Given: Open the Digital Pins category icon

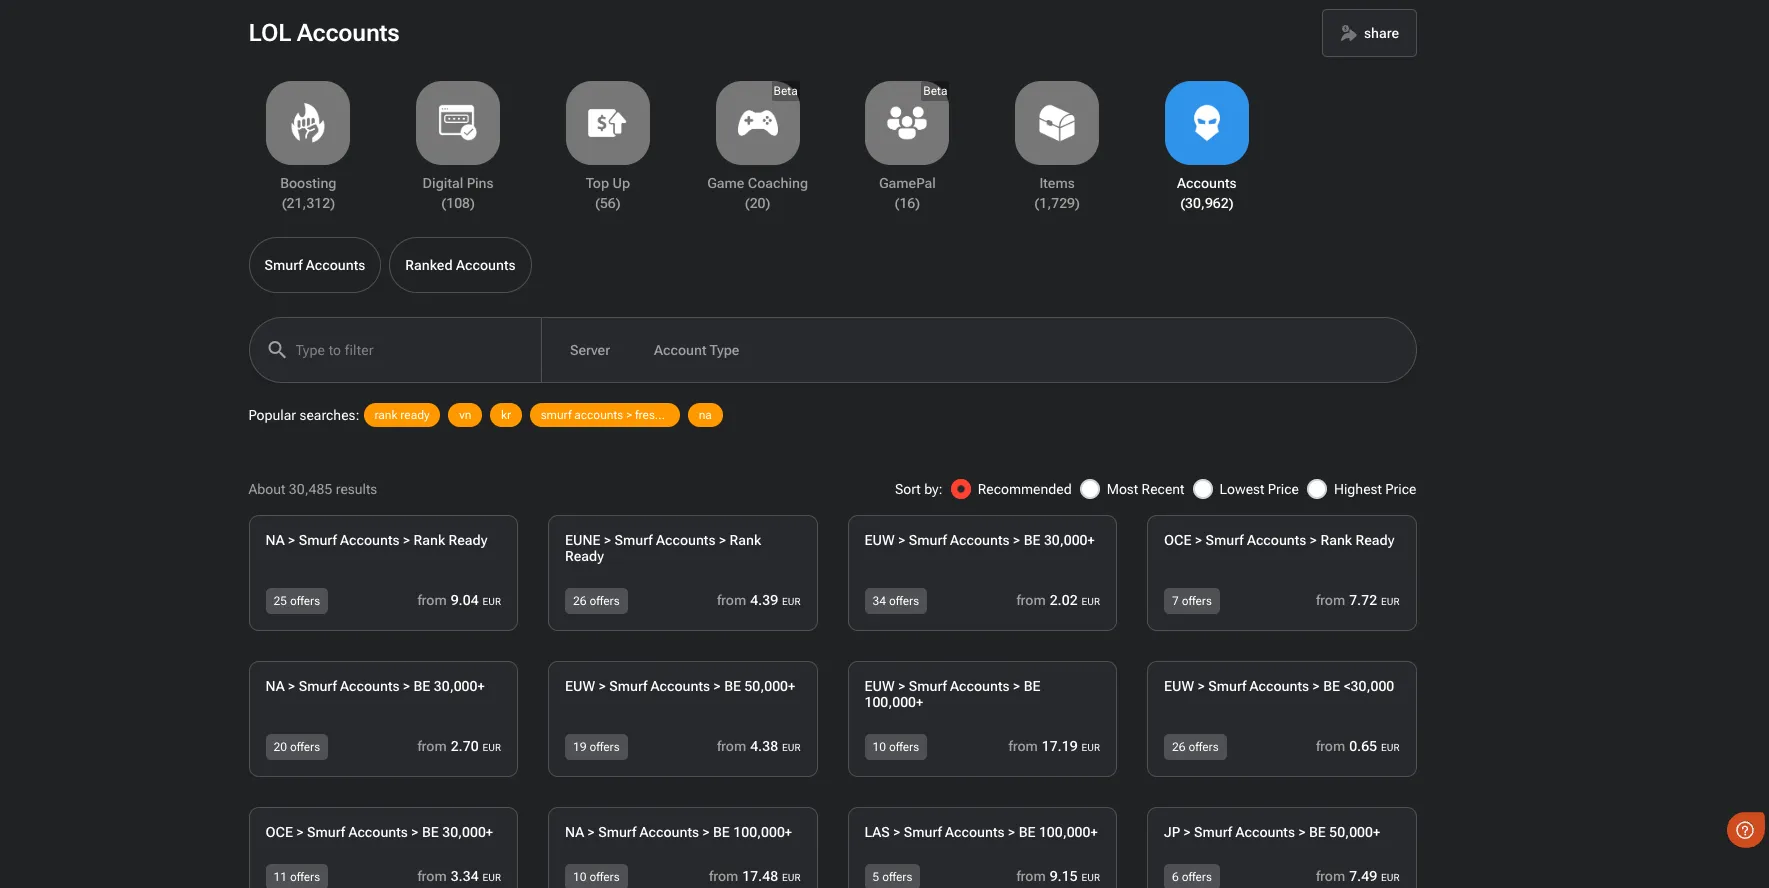Looking at the screenshot, I should click(x=458, y=123).
